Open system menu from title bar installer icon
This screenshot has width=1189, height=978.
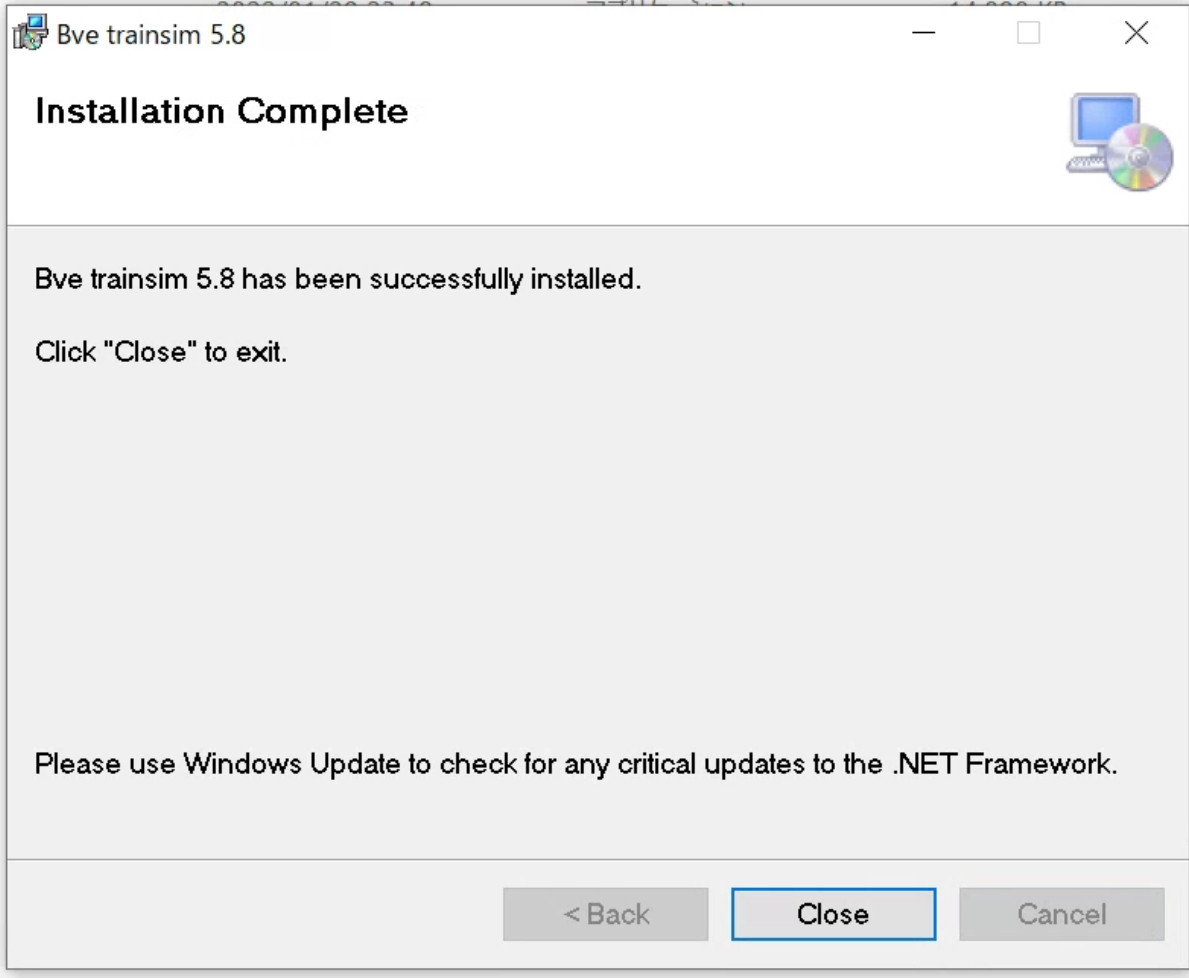click(x=30, y=35)
